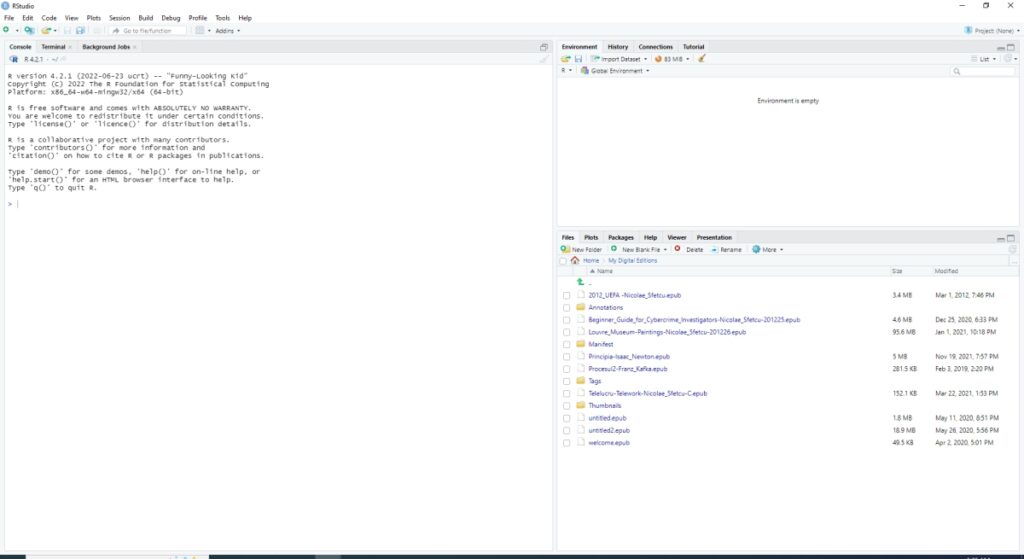
Task: Check the box next to Annotations folder
Action: coord(566,308)
